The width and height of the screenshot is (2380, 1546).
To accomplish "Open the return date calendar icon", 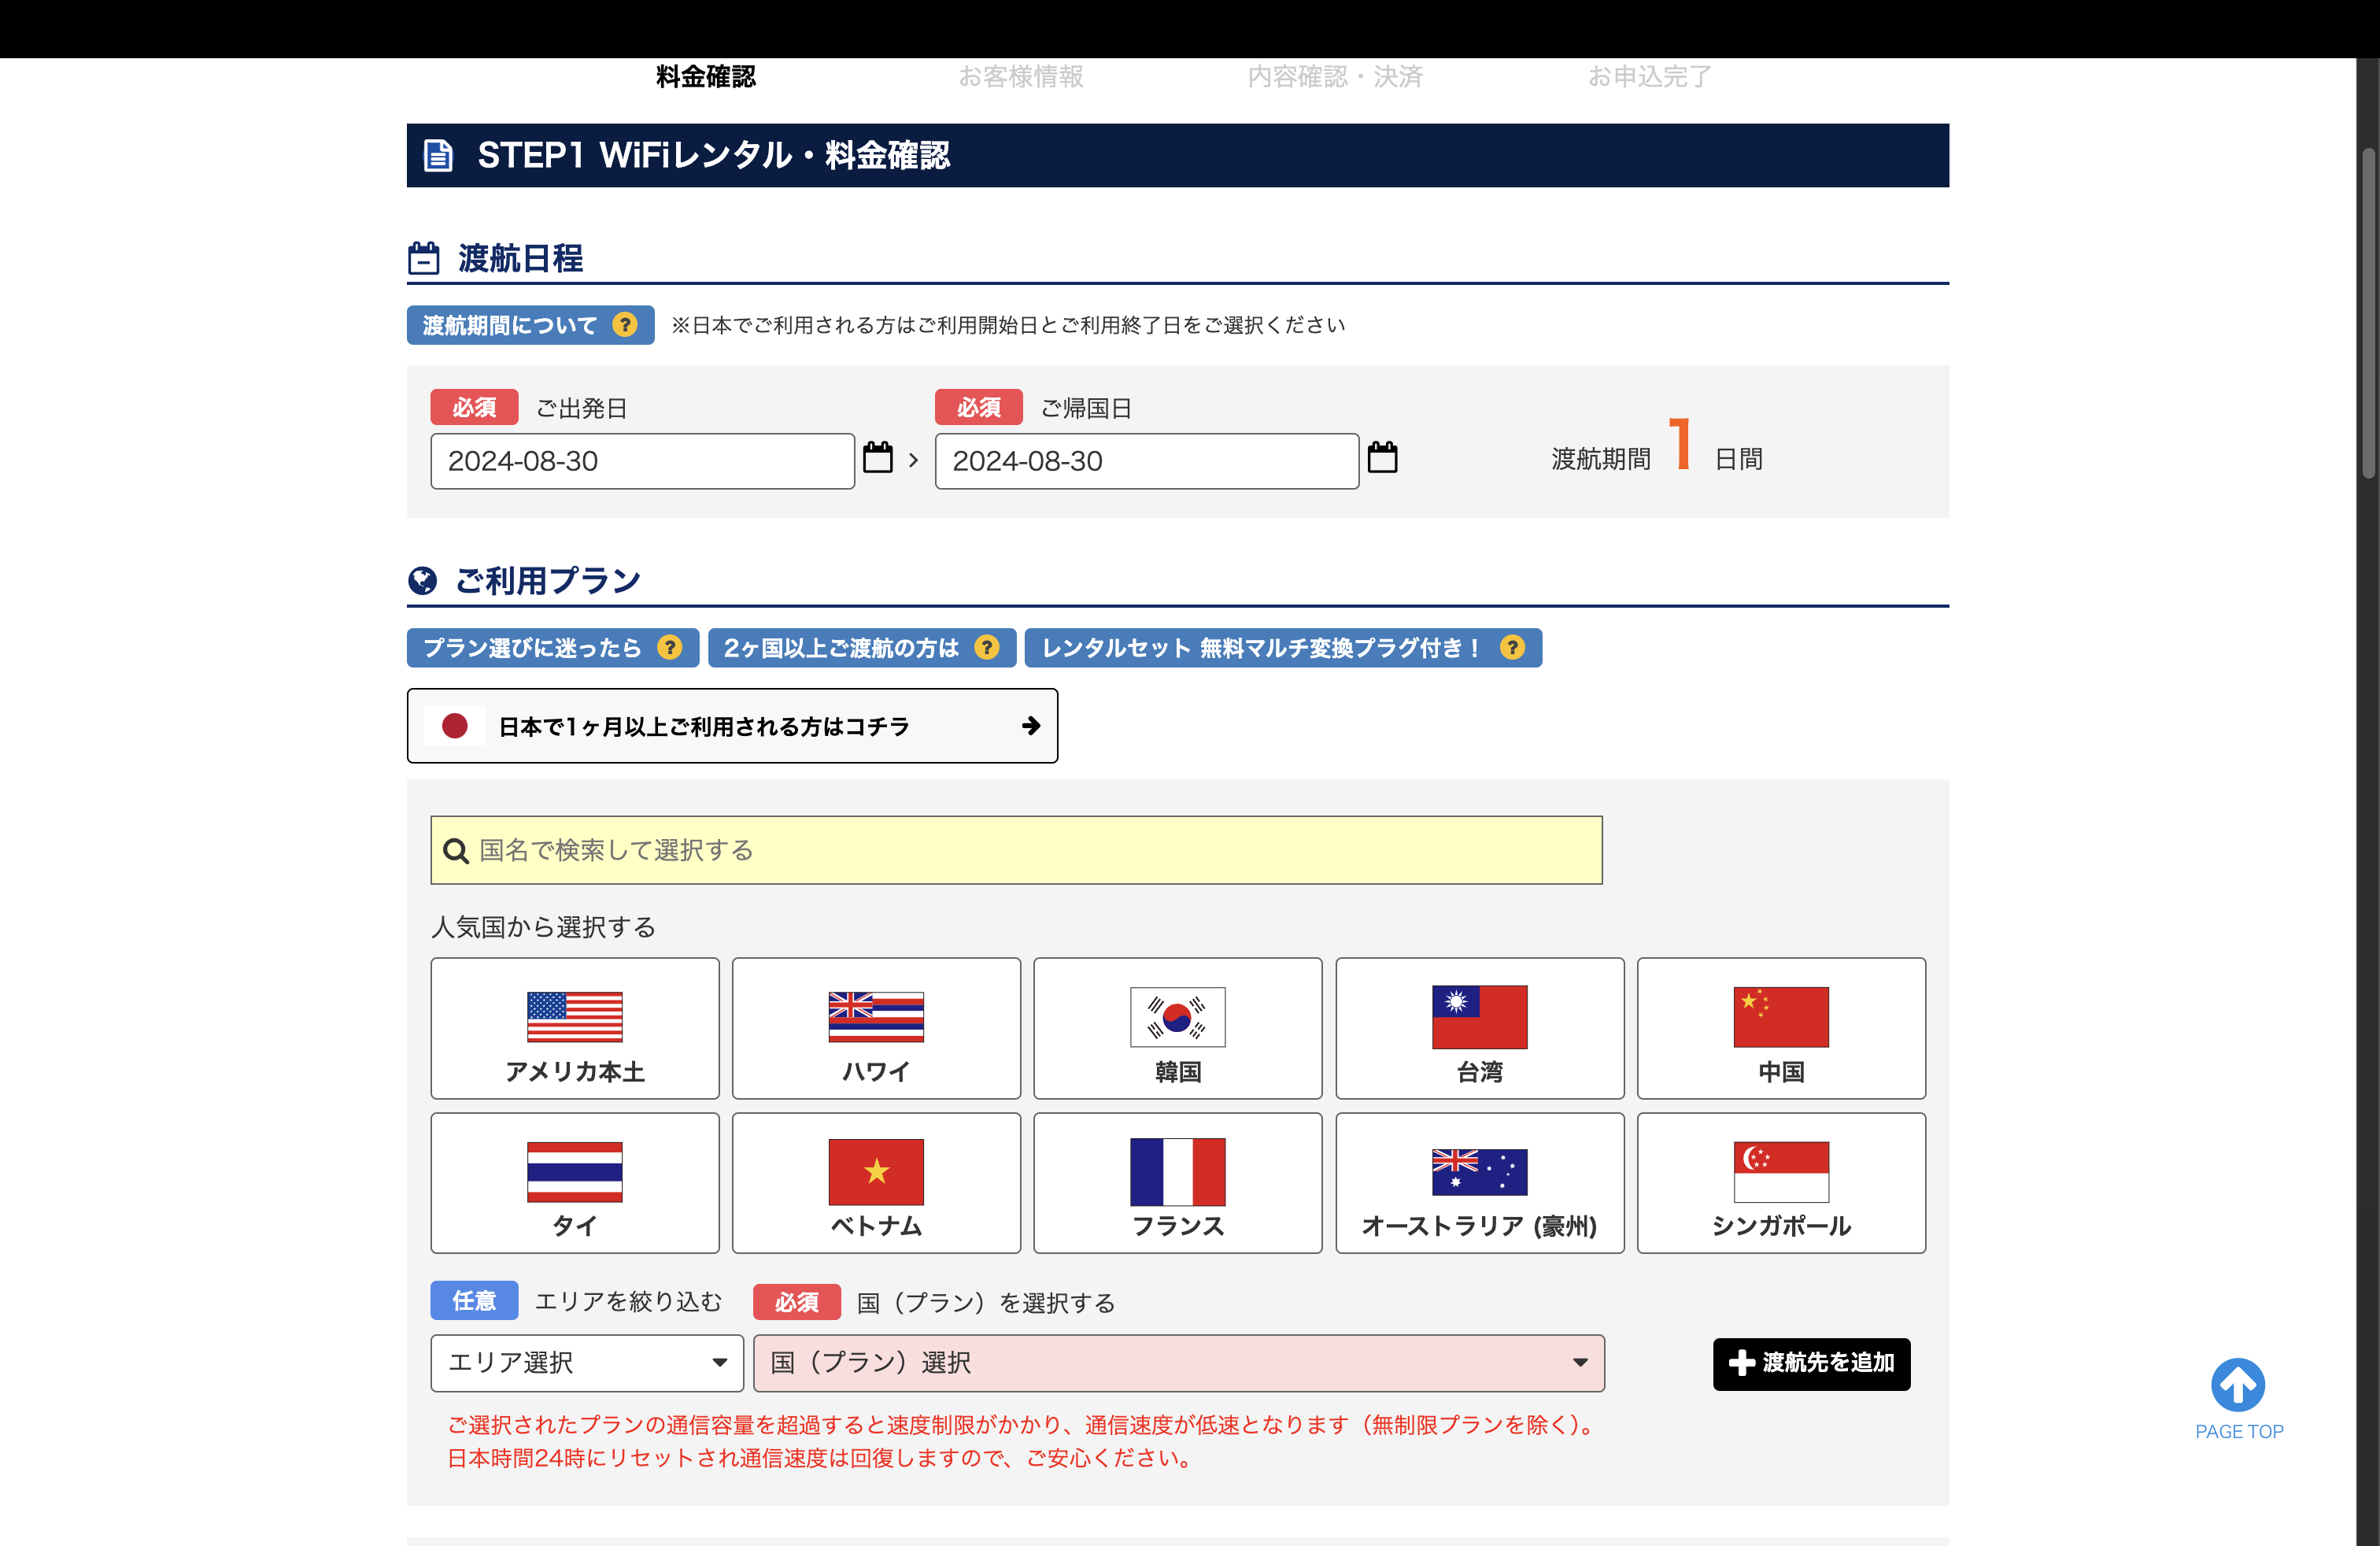I will tap(1382, 458).
